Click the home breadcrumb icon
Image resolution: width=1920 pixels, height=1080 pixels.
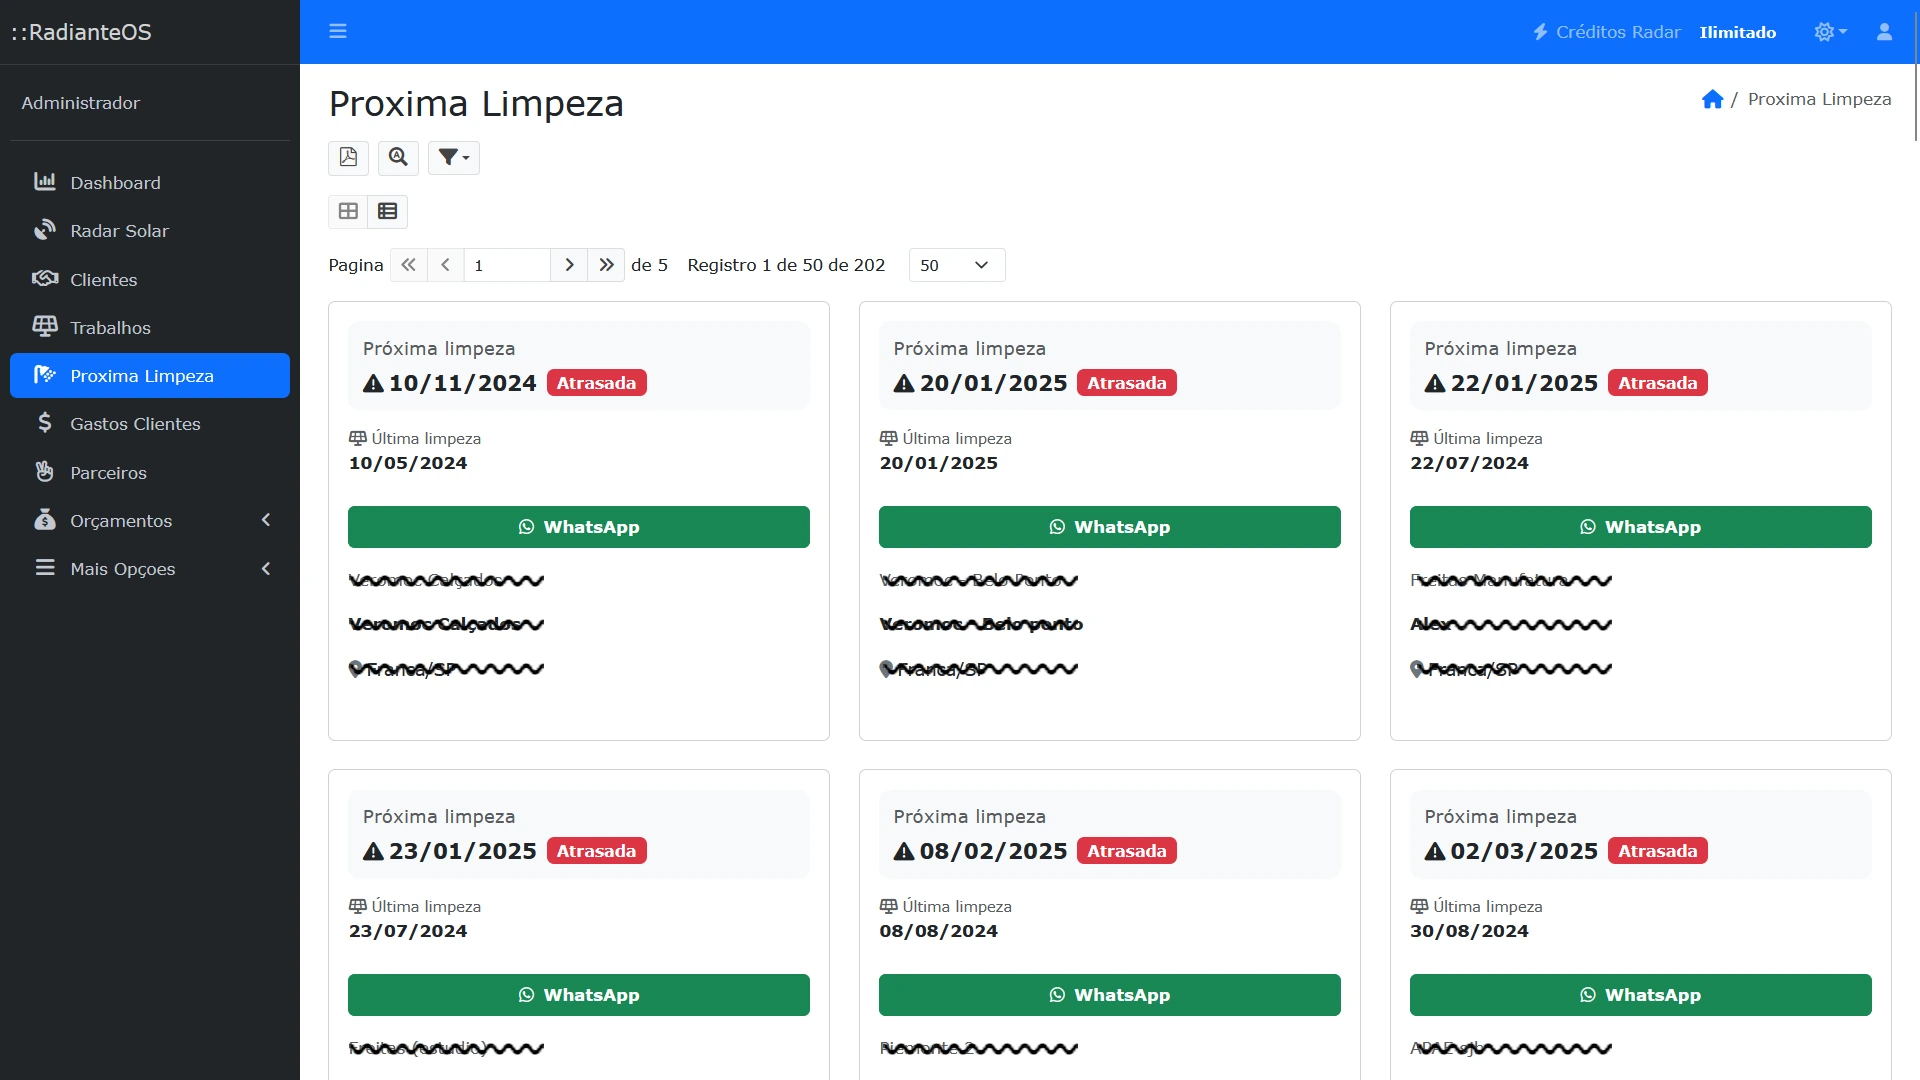[1712, 99]
